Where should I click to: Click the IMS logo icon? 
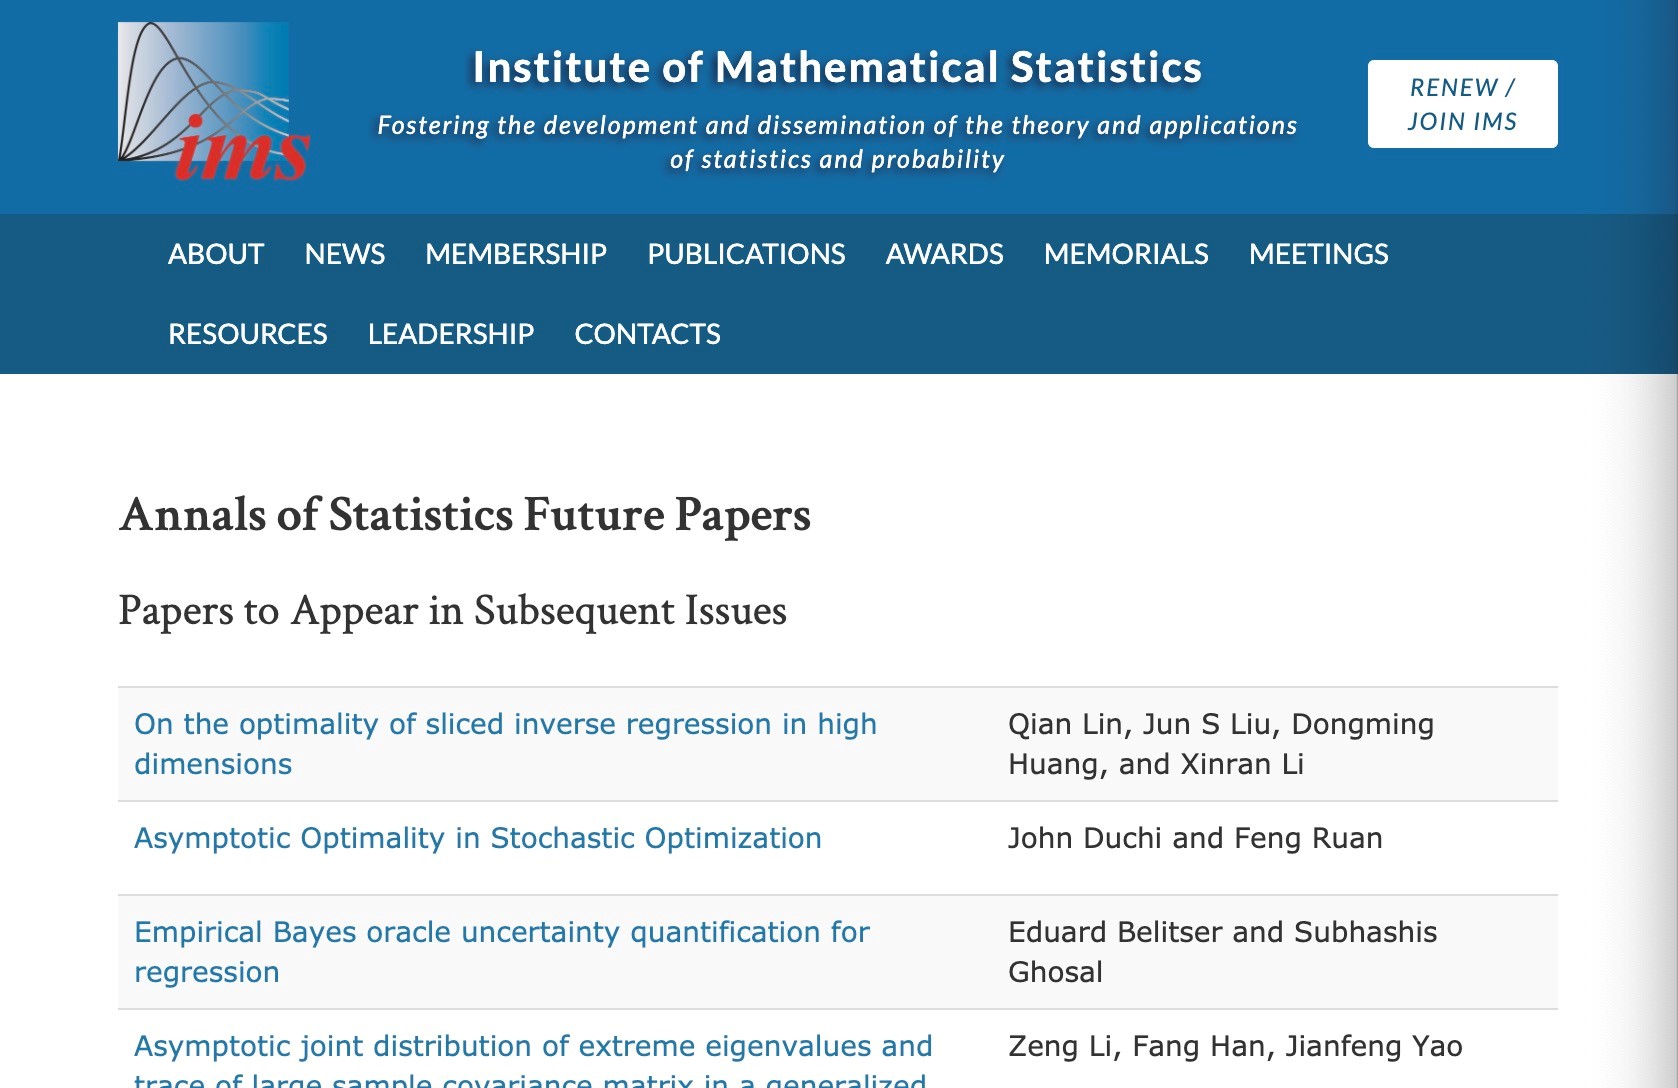tap(213, 102)
